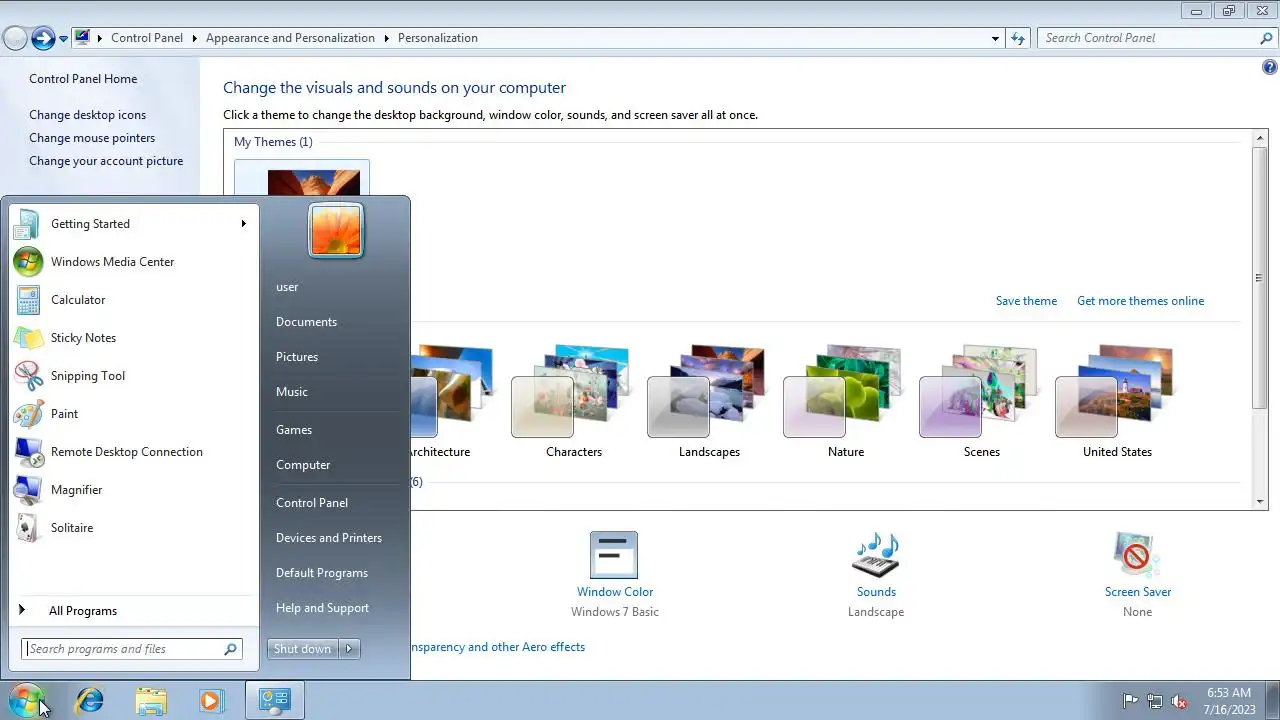Open Computer from Start menu
The width and height of the screenshot is (1280, 720).
303,465
